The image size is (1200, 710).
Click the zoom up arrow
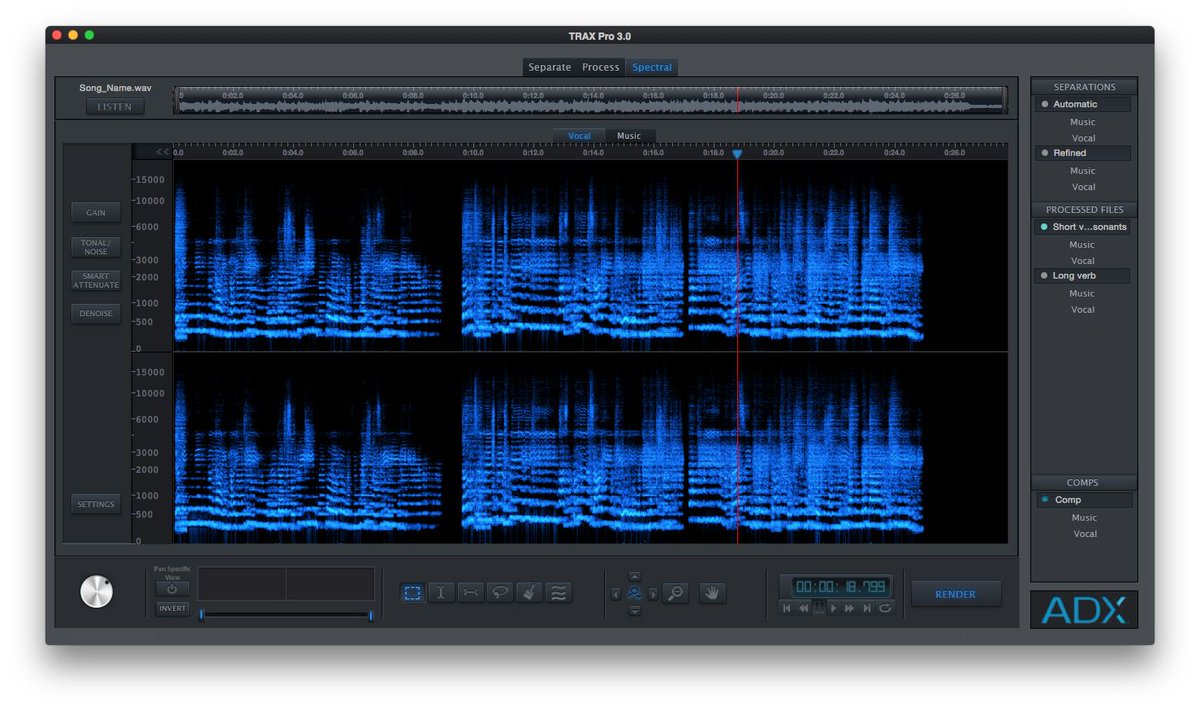(634, 577)
